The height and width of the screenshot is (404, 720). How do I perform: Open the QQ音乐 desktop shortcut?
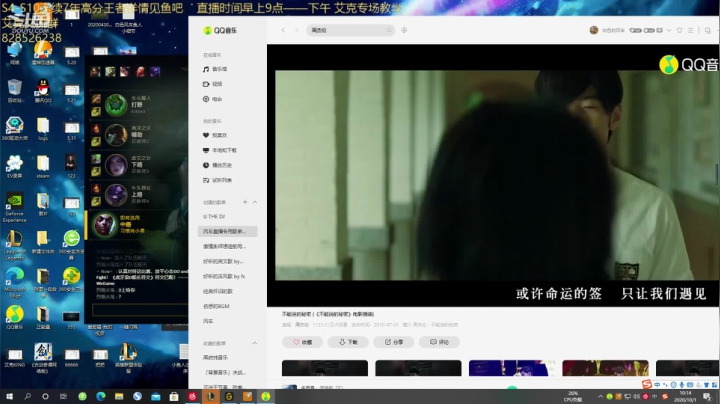(14, 318)
